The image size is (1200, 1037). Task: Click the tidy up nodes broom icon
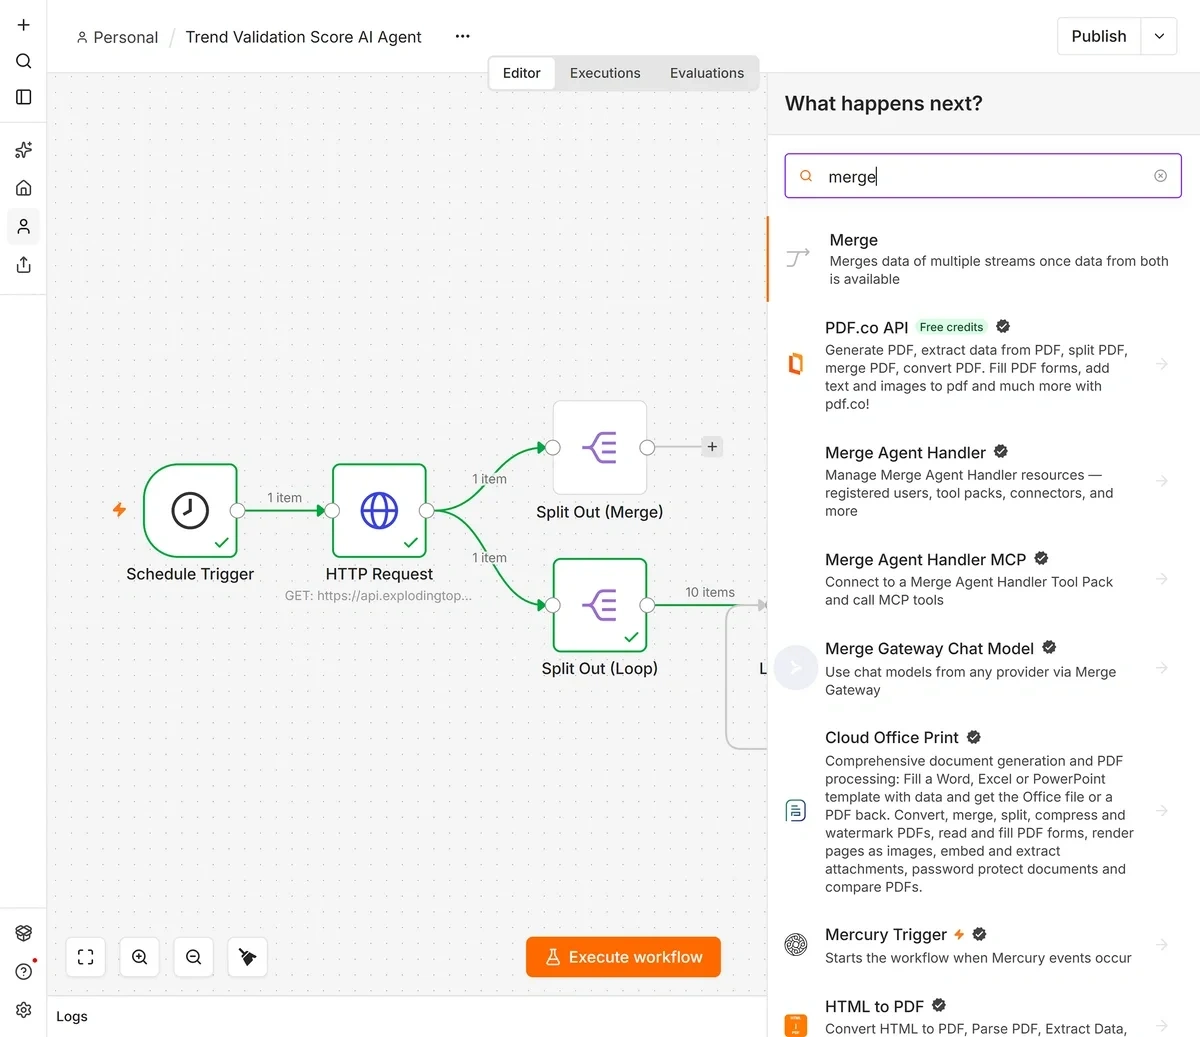click(x=248, y=957)
